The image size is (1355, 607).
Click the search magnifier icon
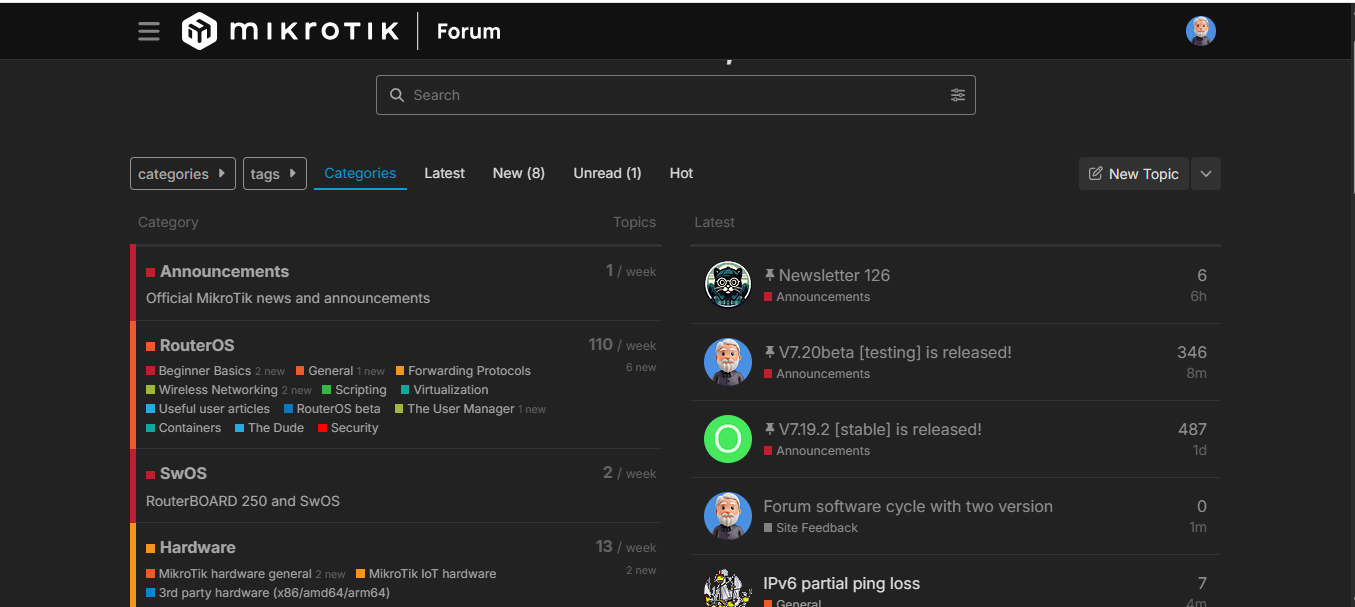[397, 95]
